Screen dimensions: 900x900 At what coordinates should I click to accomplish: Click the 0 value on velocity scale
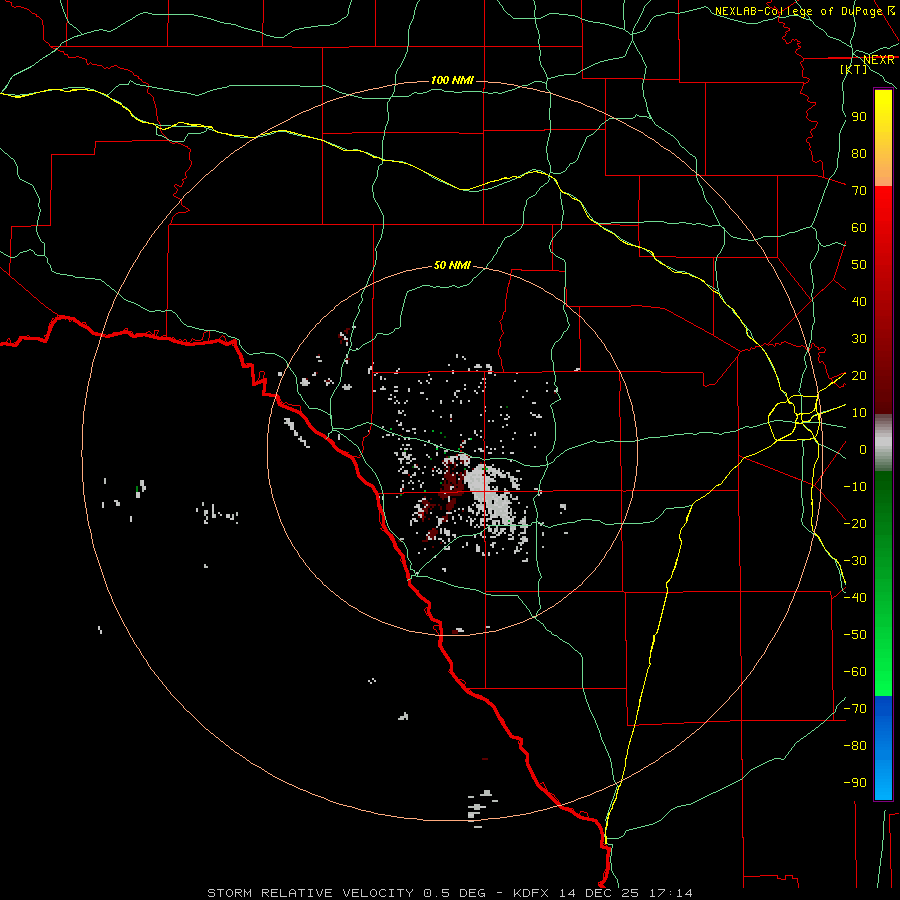[862, 450]
